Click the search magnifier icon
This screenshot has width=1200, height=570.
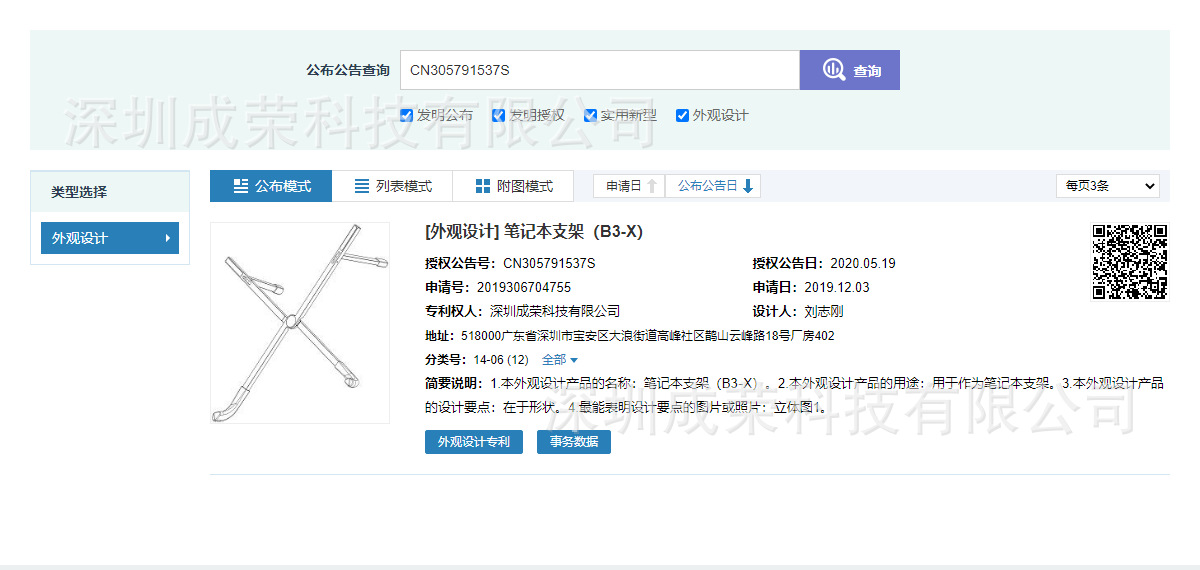click(834, 70)
